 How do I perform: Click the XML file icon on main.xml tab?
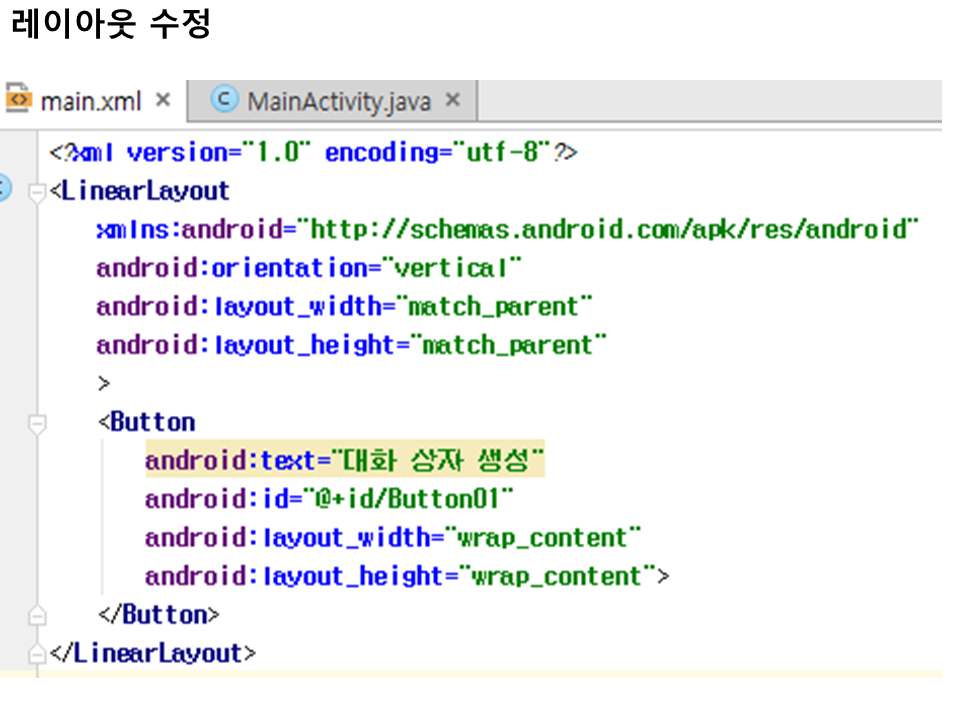point(18,101)
